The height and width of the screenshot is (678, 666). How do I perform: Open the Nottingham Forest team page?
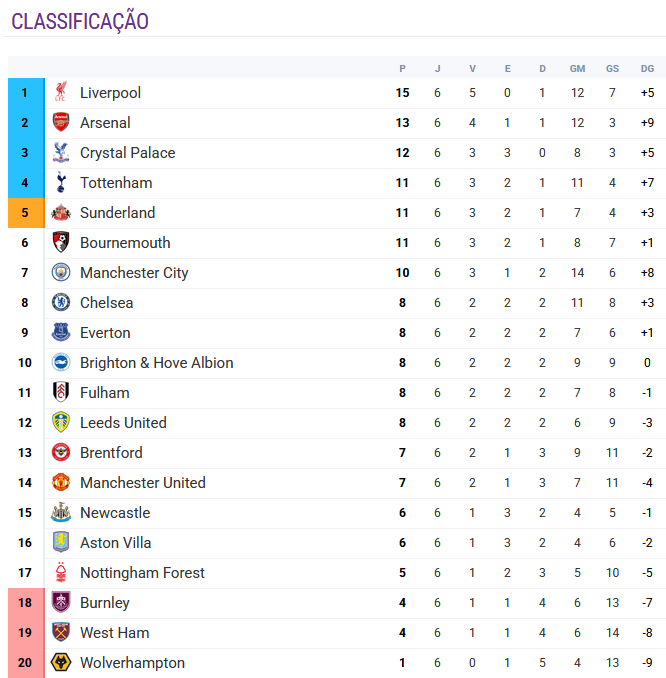point(142,573)
